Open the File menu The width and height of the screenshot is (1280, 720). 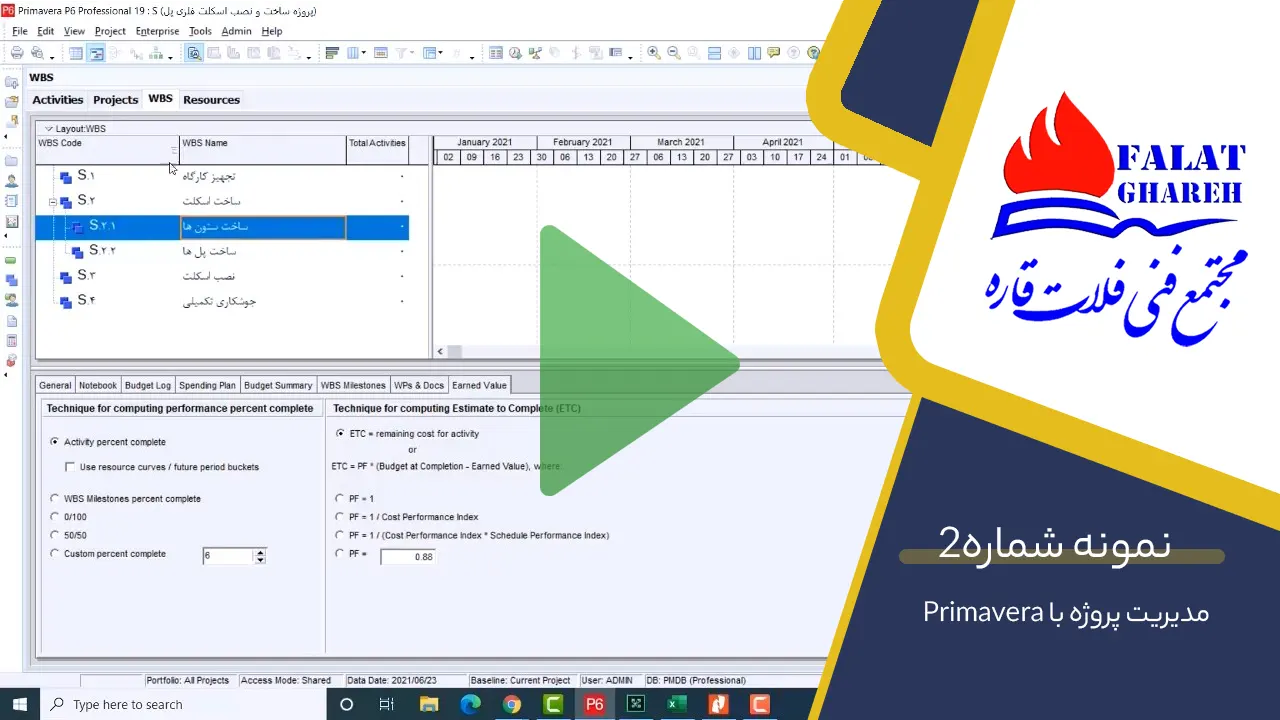click(19, 31)
